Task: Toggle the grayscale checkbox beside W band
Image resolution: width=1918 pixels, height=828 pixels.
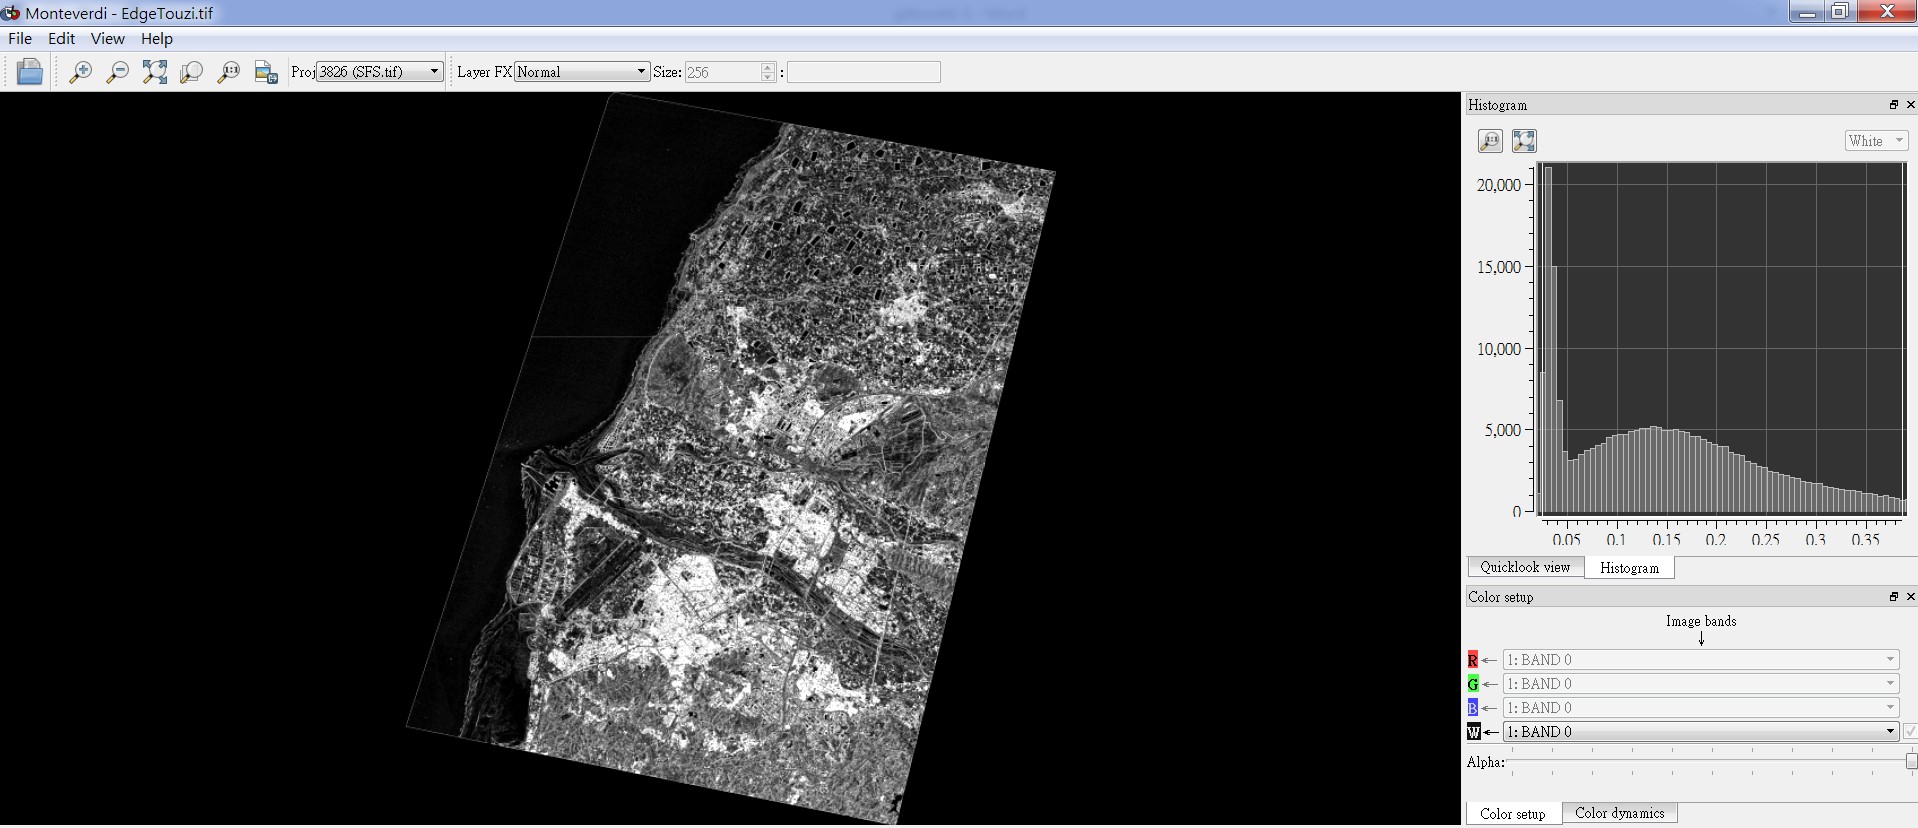Action: tap(1910, 732)
